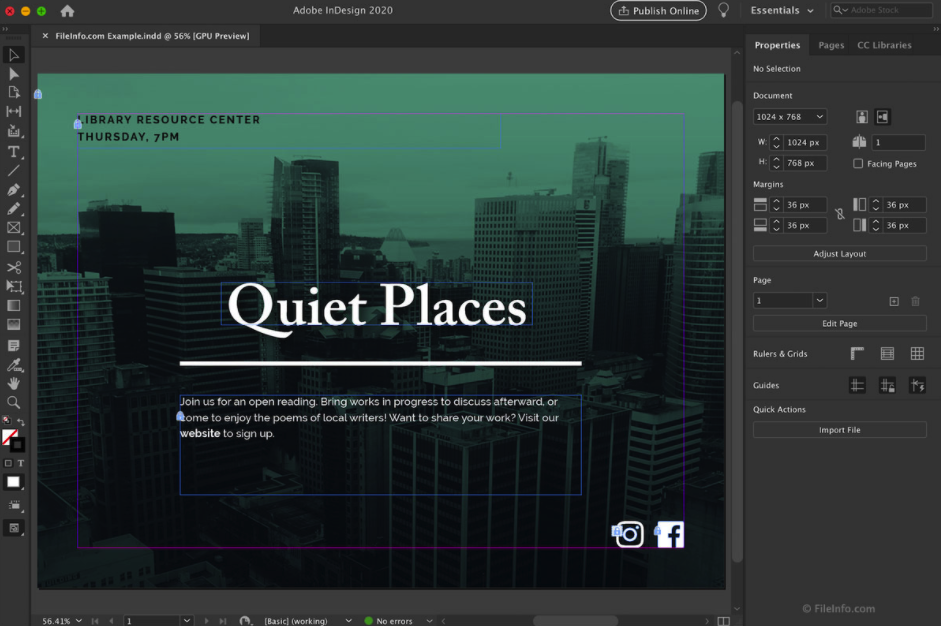Select the Rectangle Frame tool
This screenshot has width=941, height=626.
tap(14, 228)
